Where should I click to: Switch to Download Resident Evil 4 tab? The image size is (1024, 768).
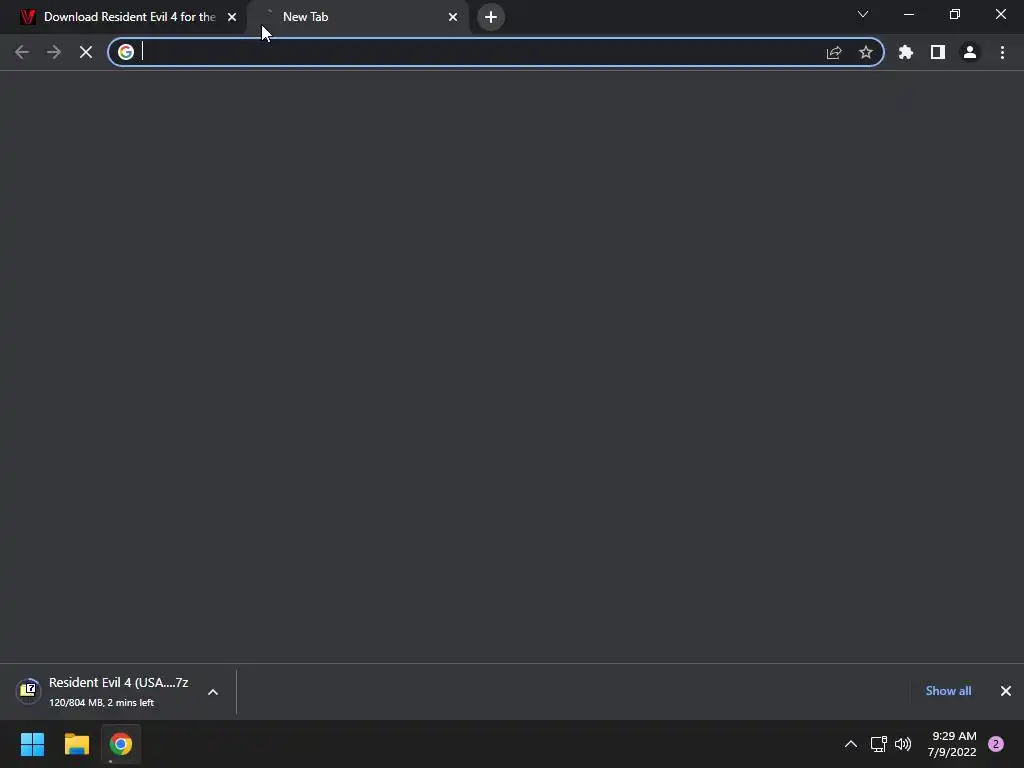point(129,17)
